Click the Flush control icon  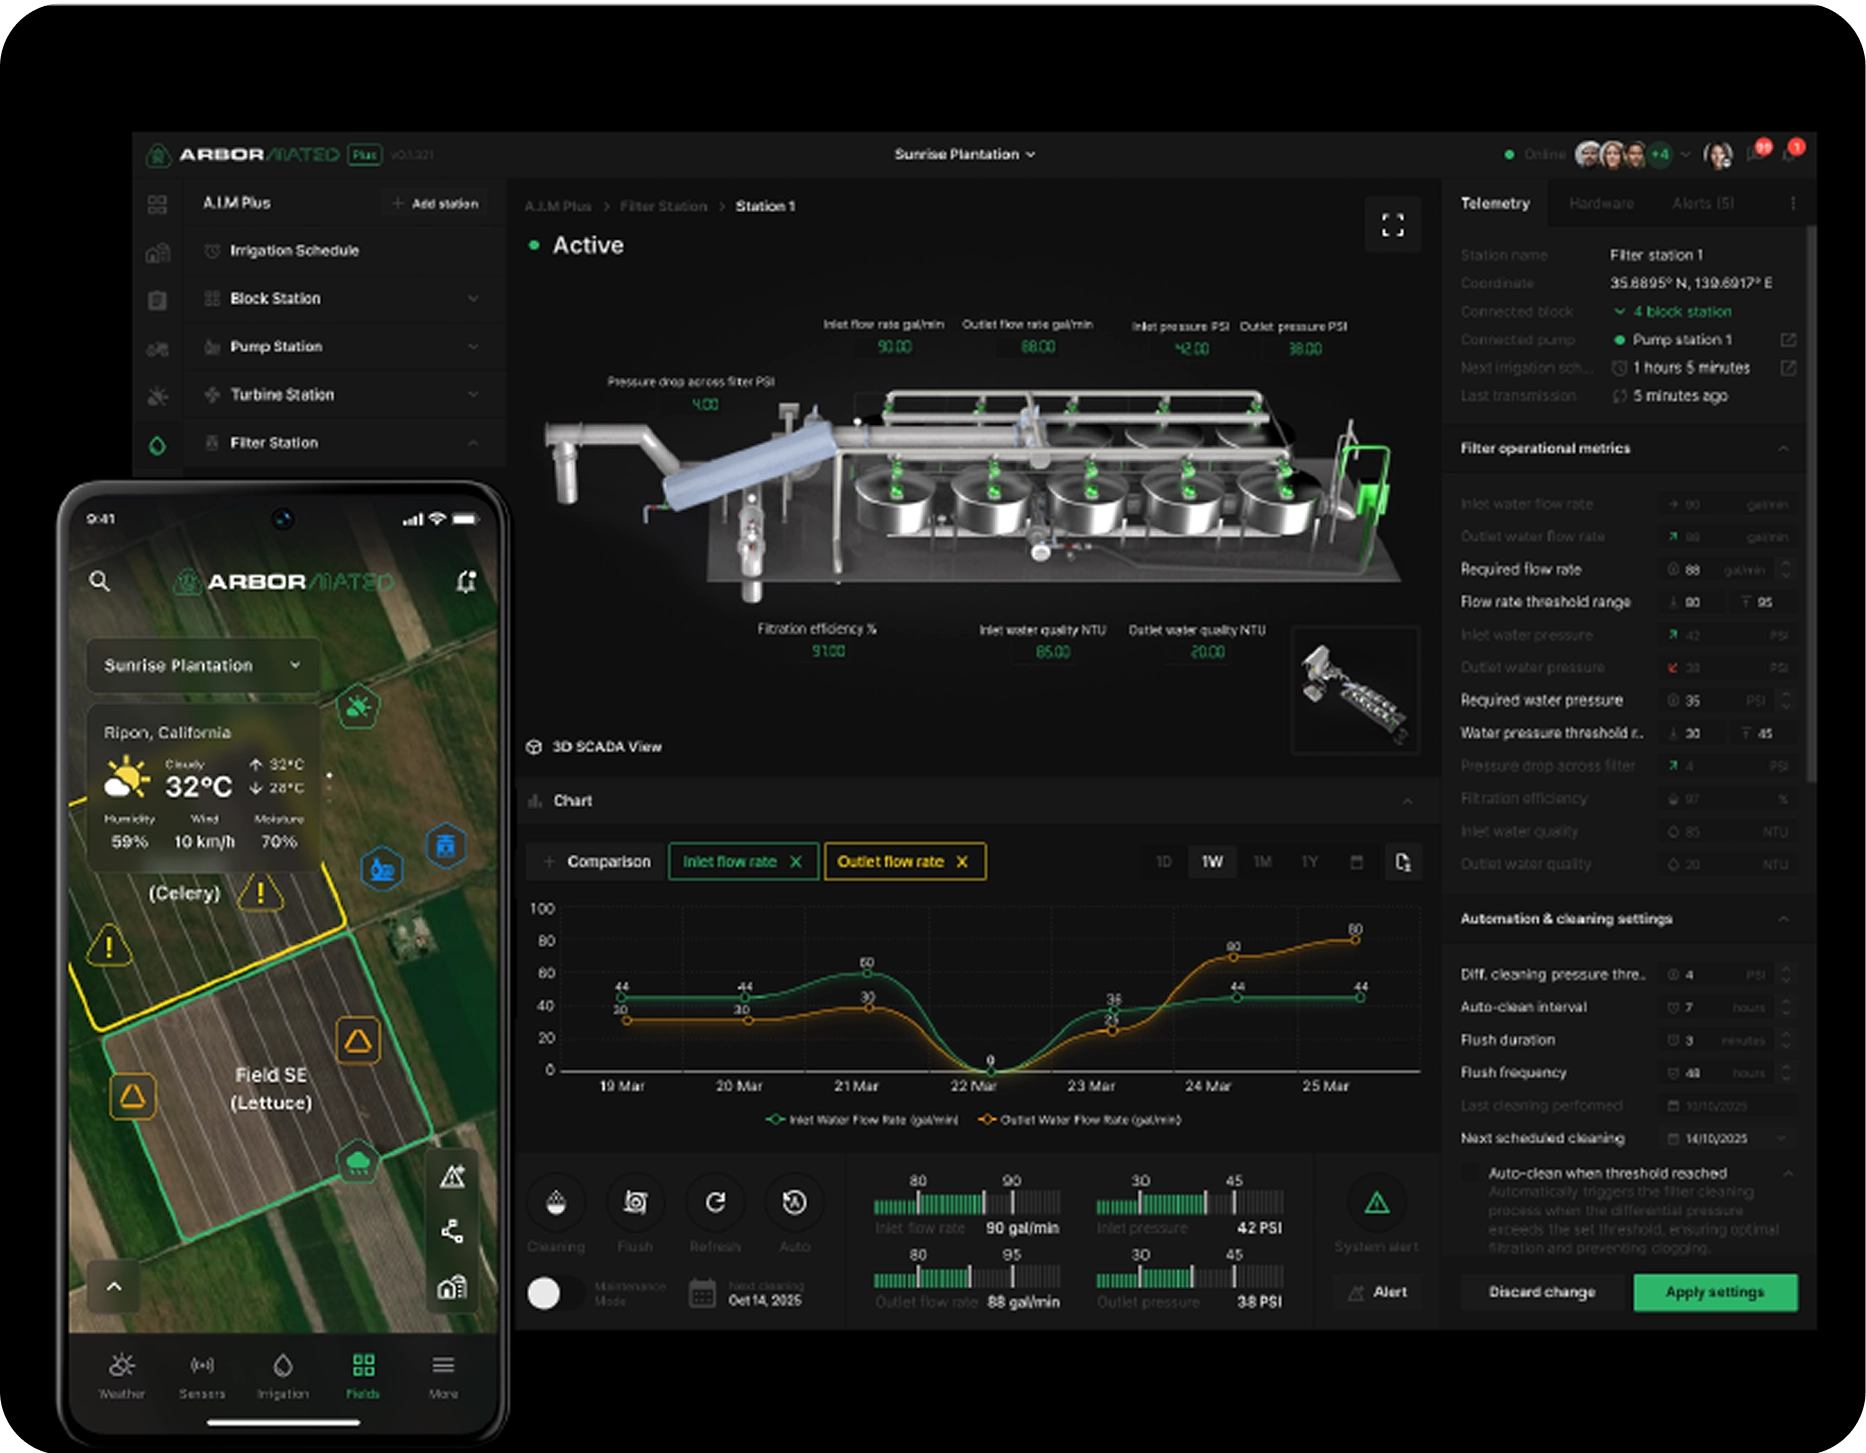point(635,1203)
